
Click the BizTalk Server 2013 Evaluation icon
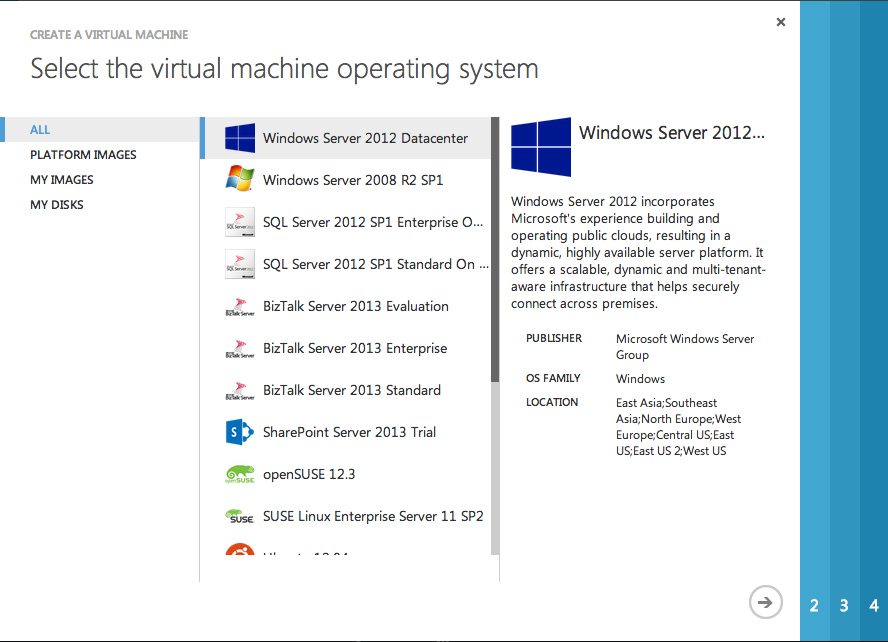click(240, 306)
